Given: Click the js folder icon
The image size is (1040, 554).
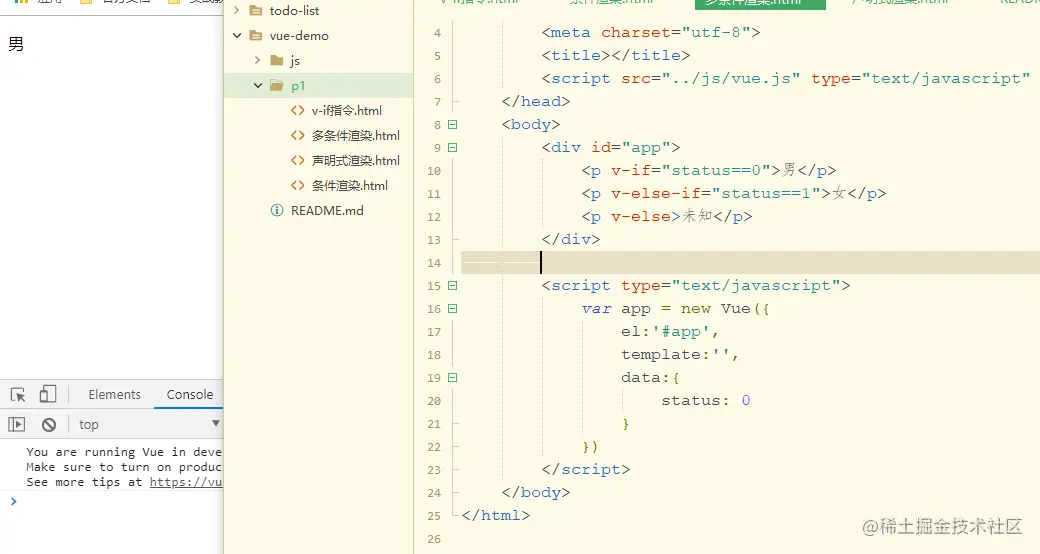Looking at the screenshot, I should 277,61.
